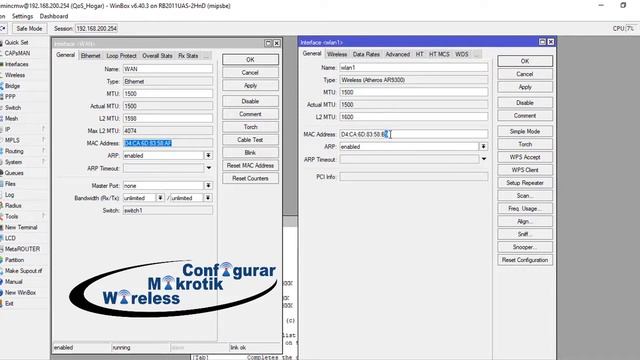Expand ARP Timeout in wlan1 window
Image resolution: width=640 pixels, height=360 pixels.
tap(484, 159)
